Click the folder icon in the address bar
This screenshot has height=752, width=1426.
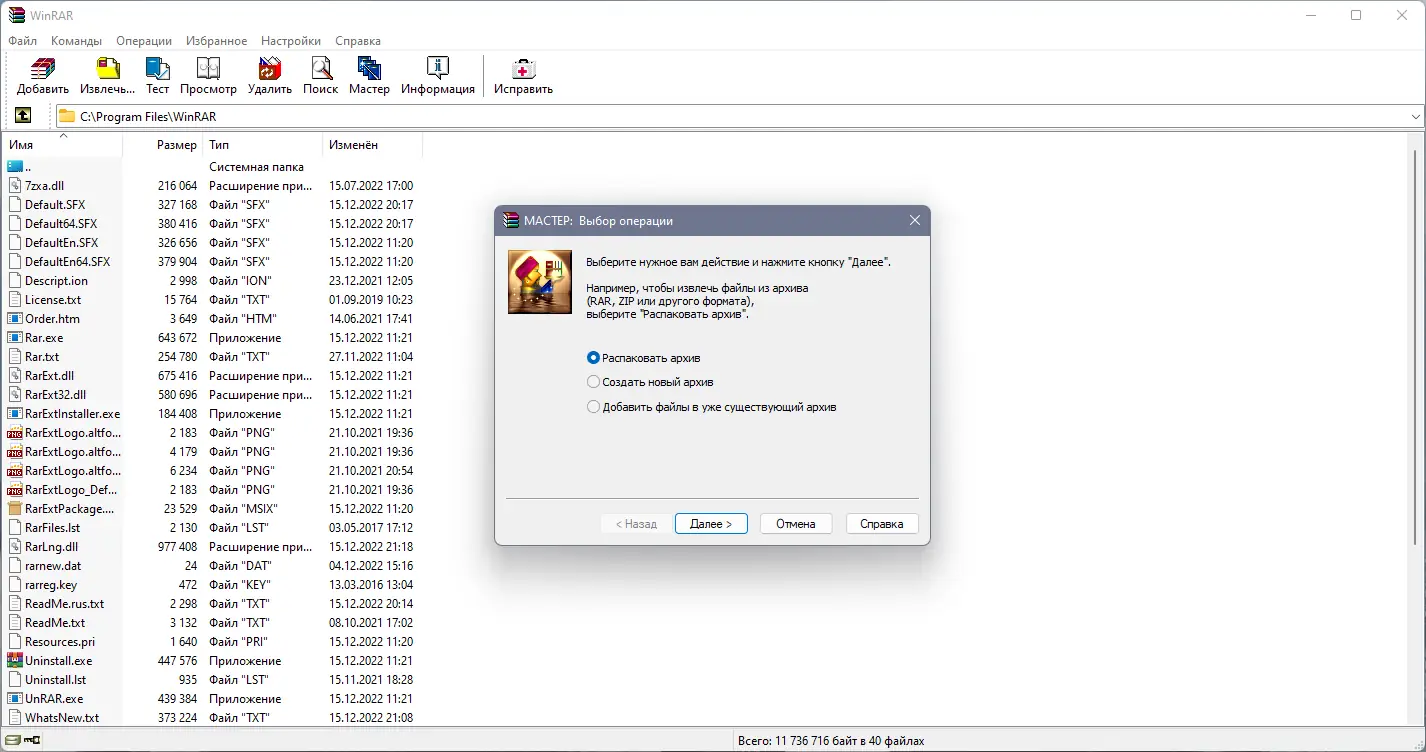pos(67,116)
